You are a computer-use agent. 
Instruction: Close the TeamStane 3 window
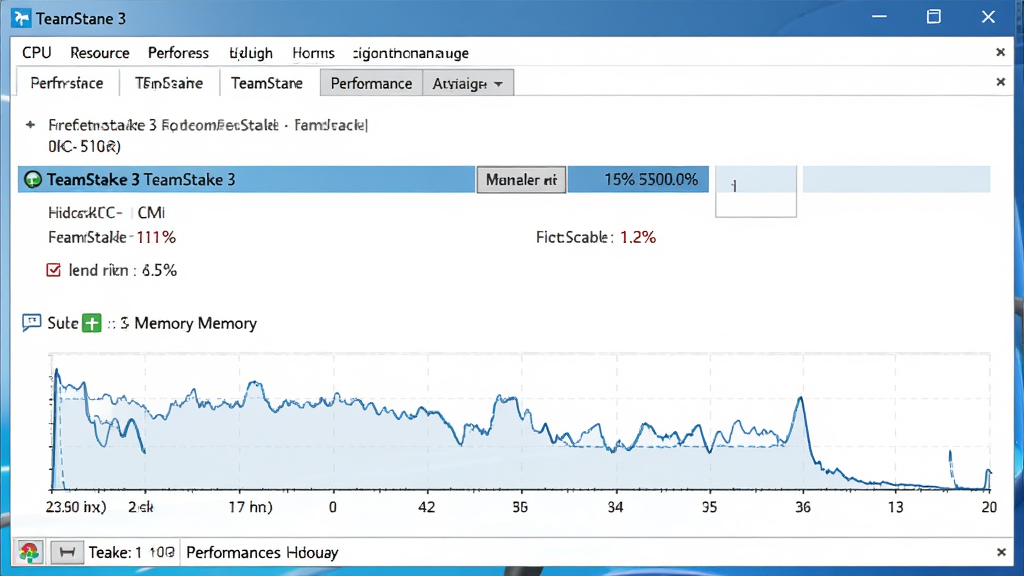988,17
